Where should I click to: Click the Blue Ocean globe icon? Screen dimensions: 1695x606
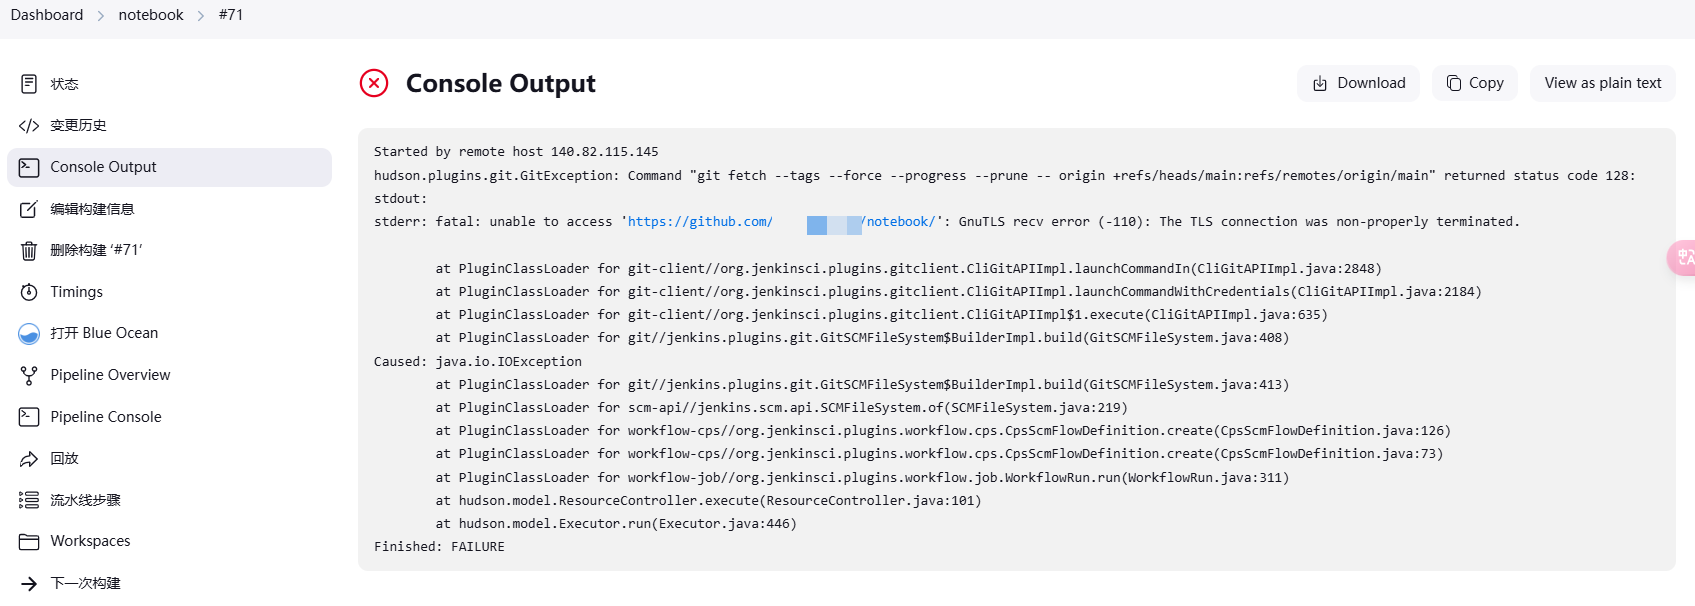(29, 334)
